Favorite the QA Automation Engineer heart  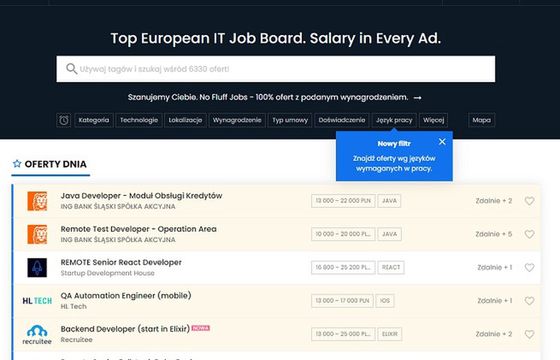[529, 301]
